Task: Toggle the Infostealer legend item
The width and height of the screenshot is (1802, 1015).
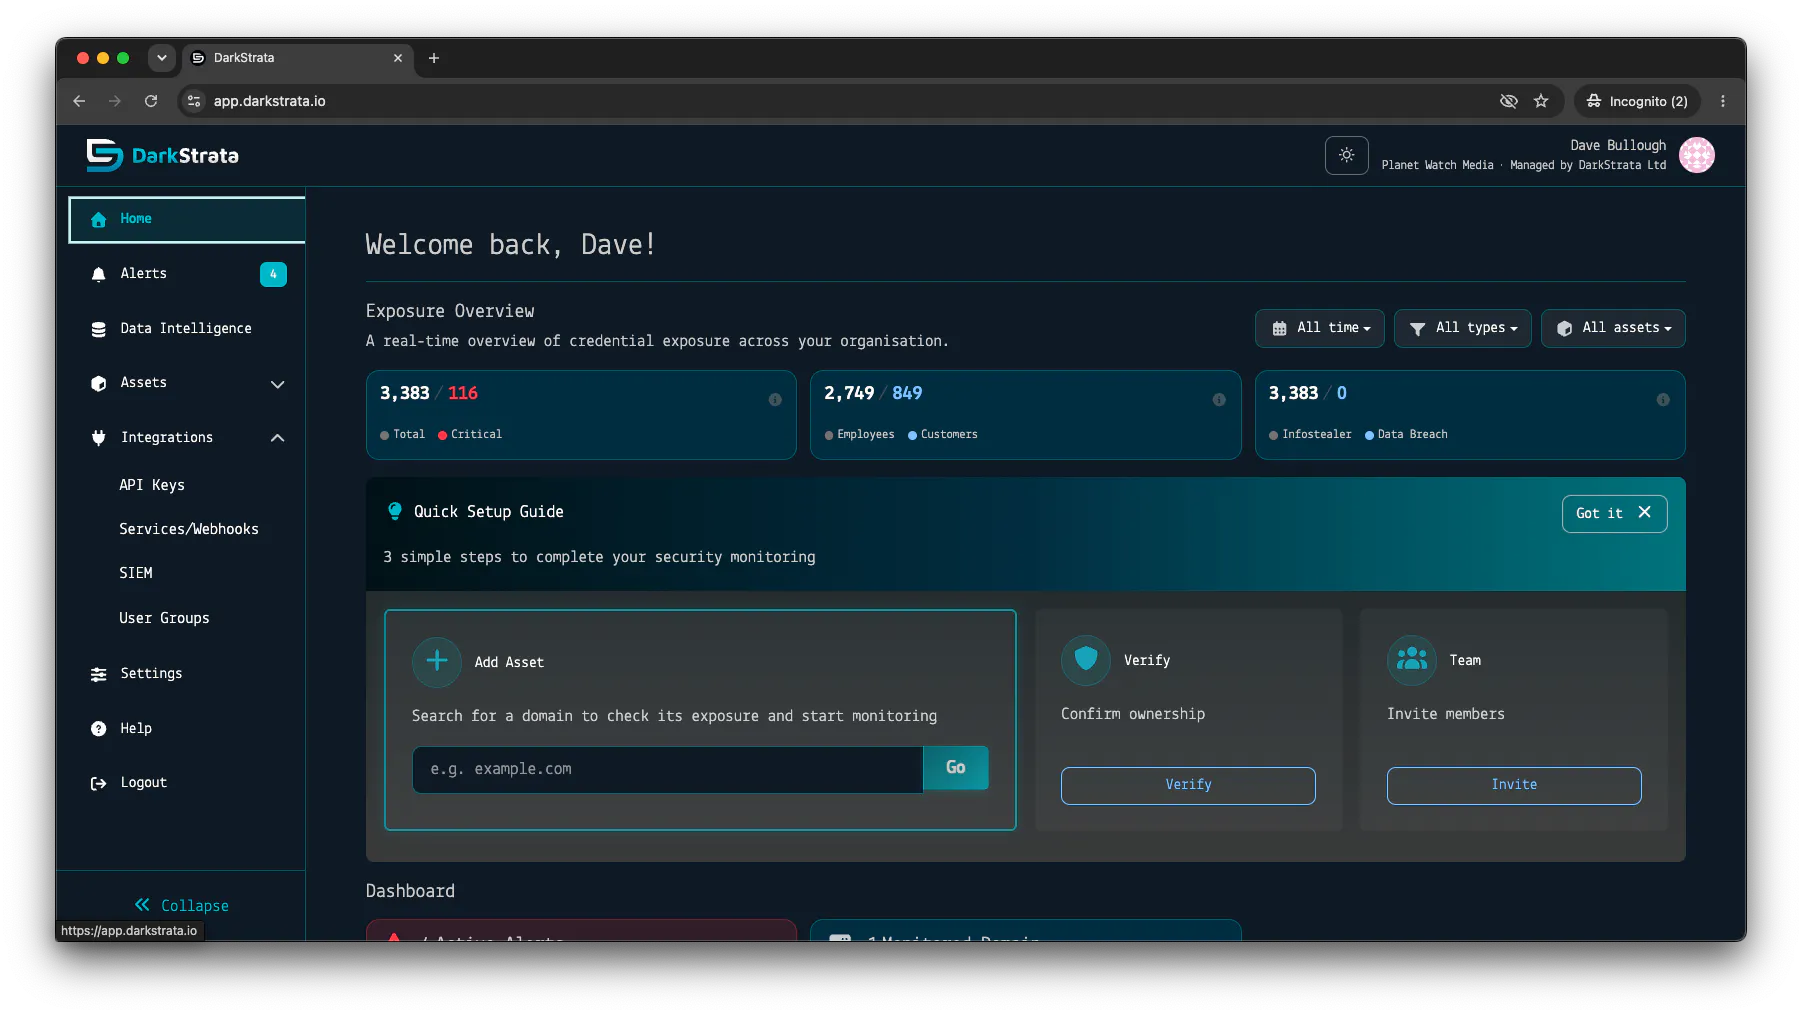Action: (x=1310, y=435)
